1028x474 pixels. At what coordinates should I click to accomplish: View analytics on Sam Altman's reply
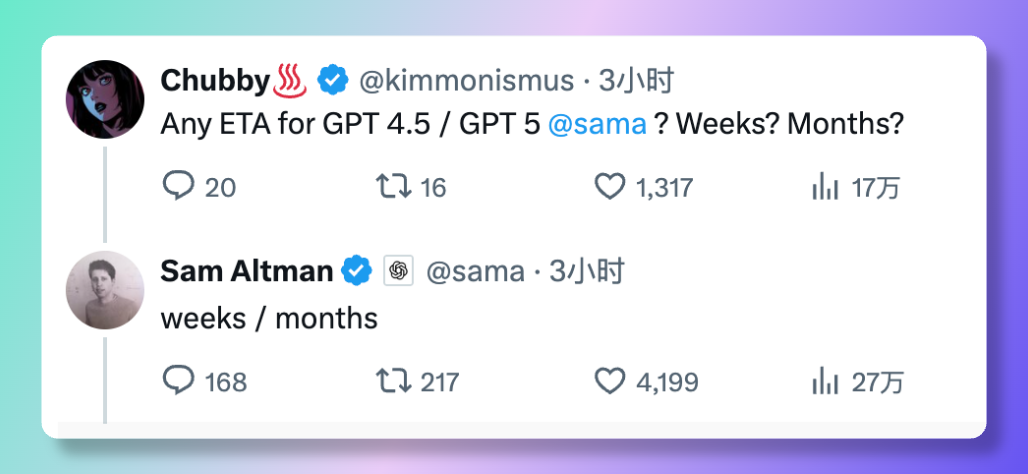pyautogui.click(x=825, y=380)
